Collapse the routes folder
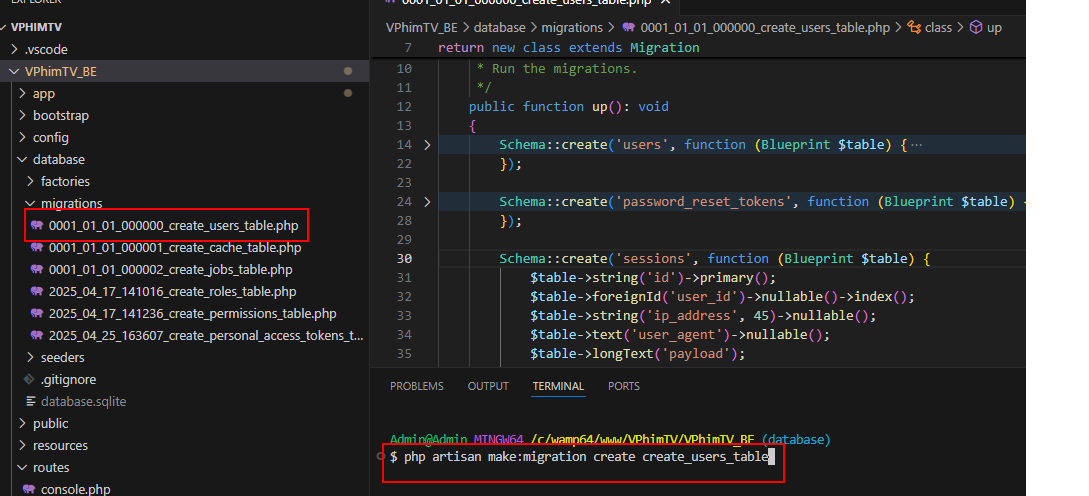The height and width of the screenshot is (496, 1089). pos(22,468)
